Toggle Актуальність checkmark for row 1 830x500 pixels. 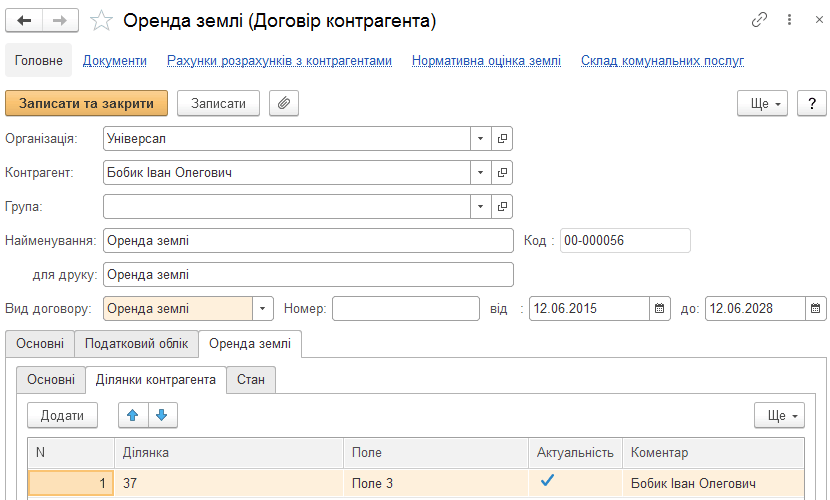pos(547,480)
